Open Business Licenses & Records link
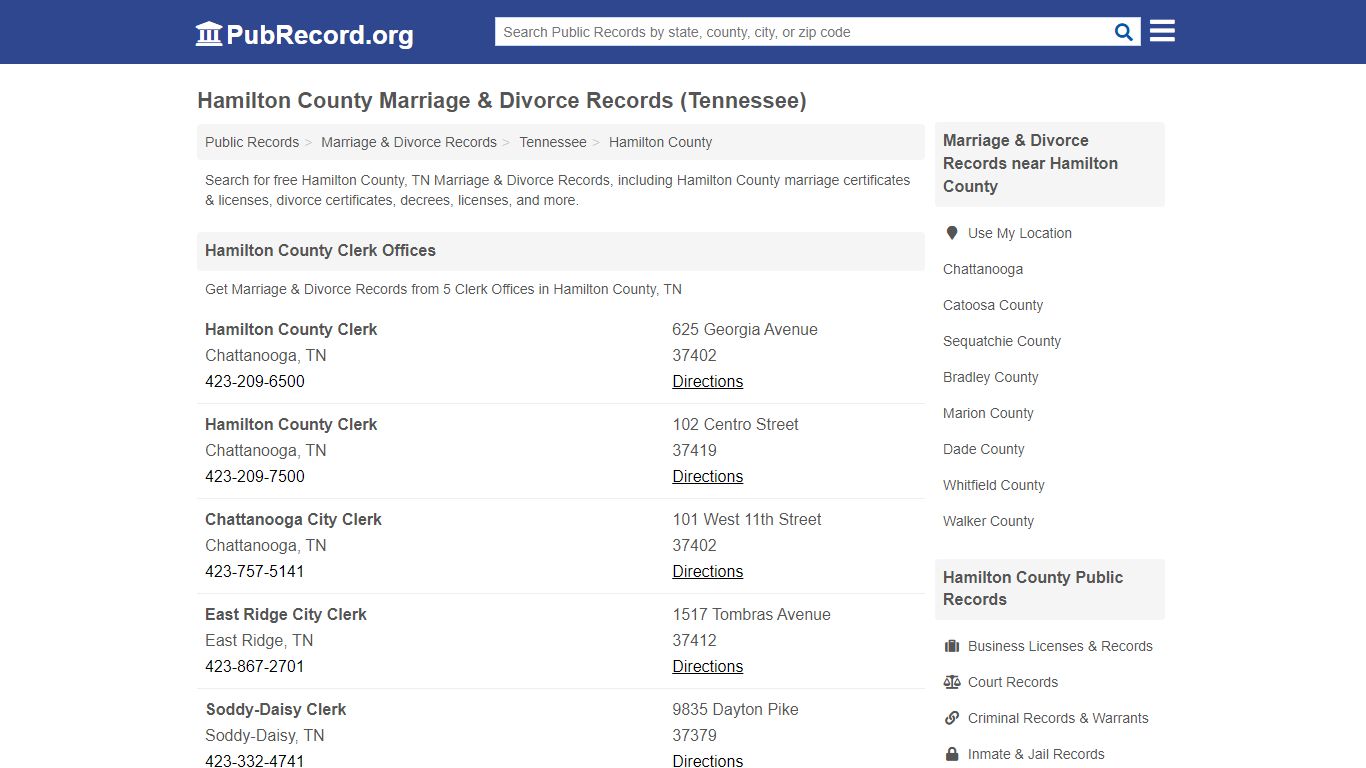 point(1060,646)
